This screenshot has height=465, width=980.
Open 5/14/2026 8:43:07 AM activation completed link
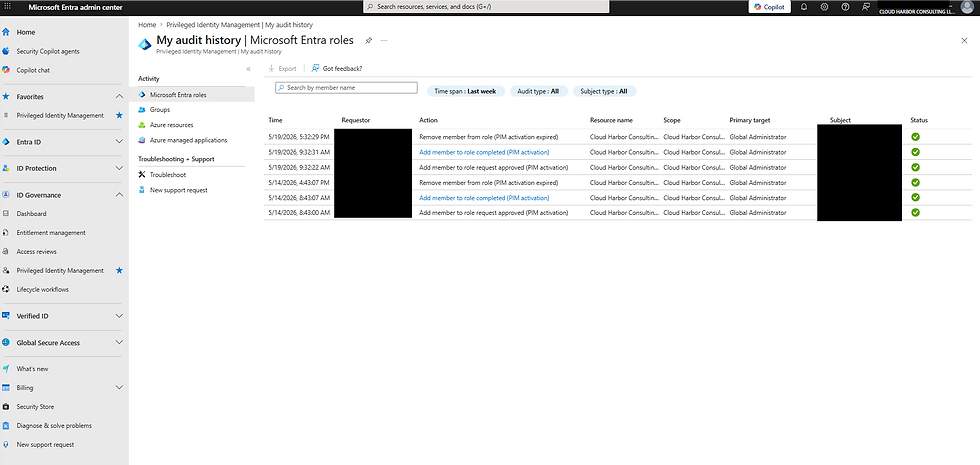coord(484,198)
